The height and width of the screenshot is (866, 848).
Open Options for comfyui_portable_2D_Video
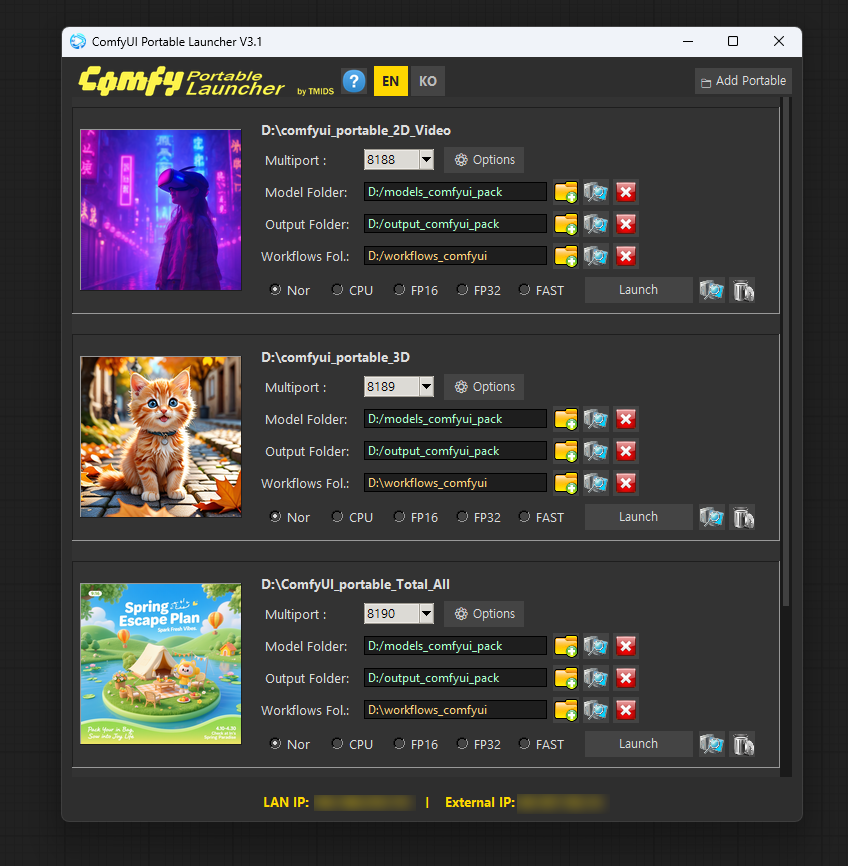[x=484, y=160]
